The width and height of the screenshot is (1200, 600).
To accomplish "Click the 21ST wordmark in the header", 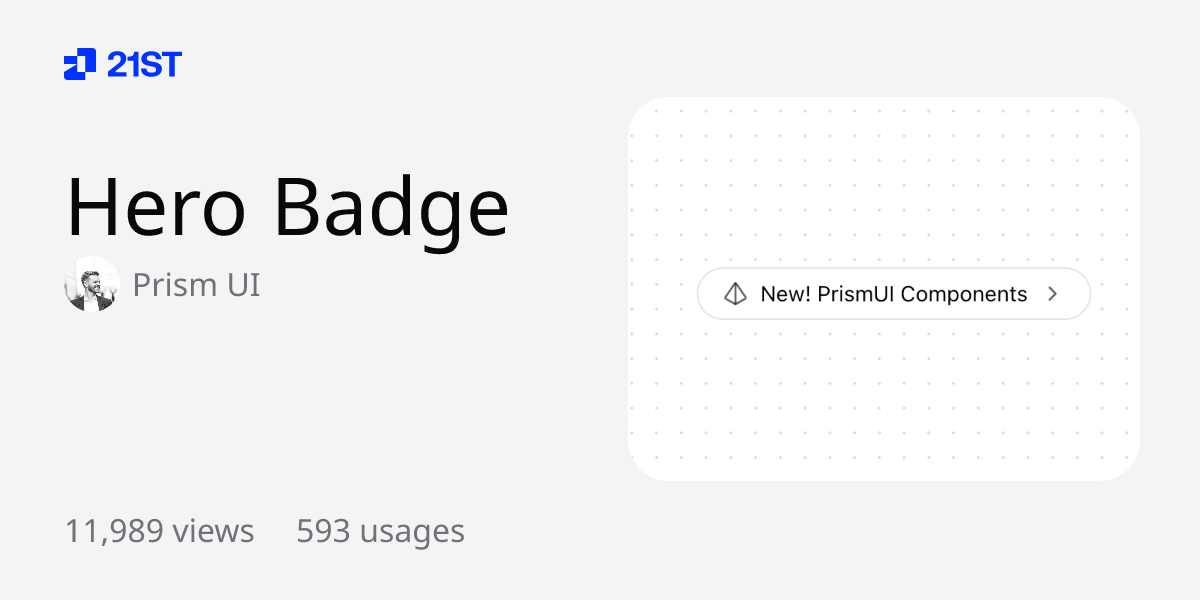I will tap(144, 64).
